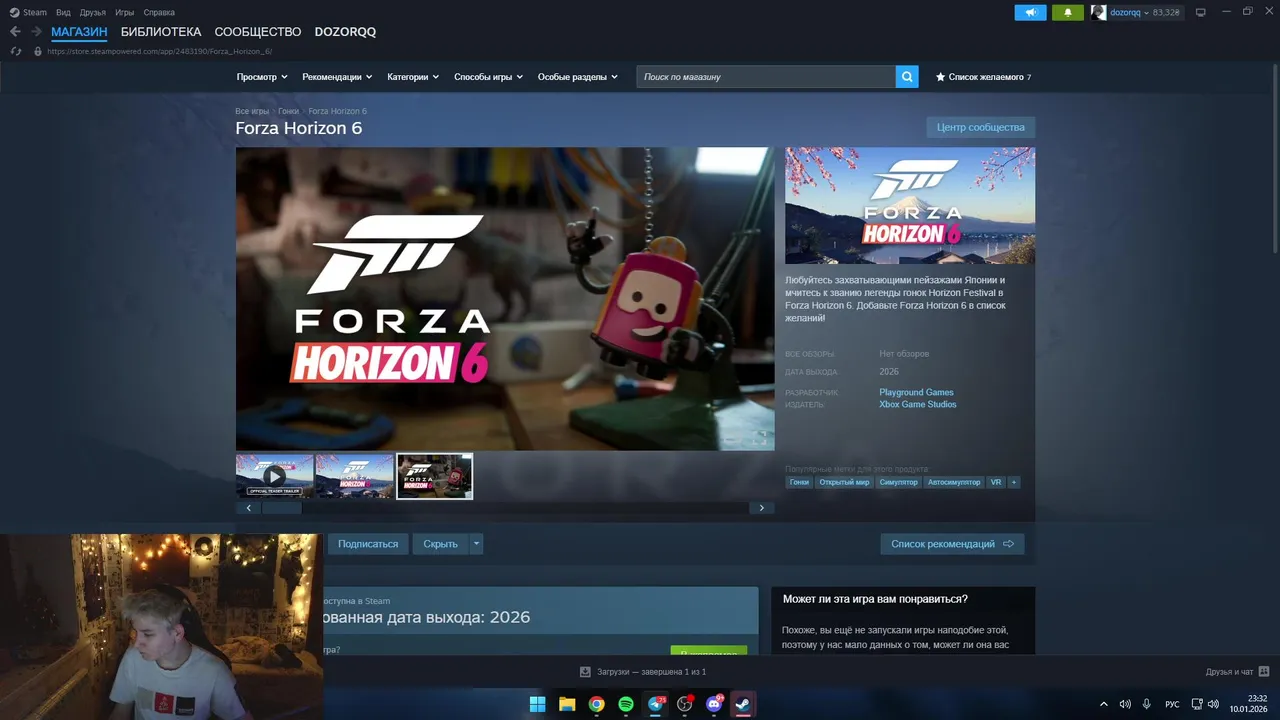Open the Друзья menu
The image size is (1280, 720).
93,12
